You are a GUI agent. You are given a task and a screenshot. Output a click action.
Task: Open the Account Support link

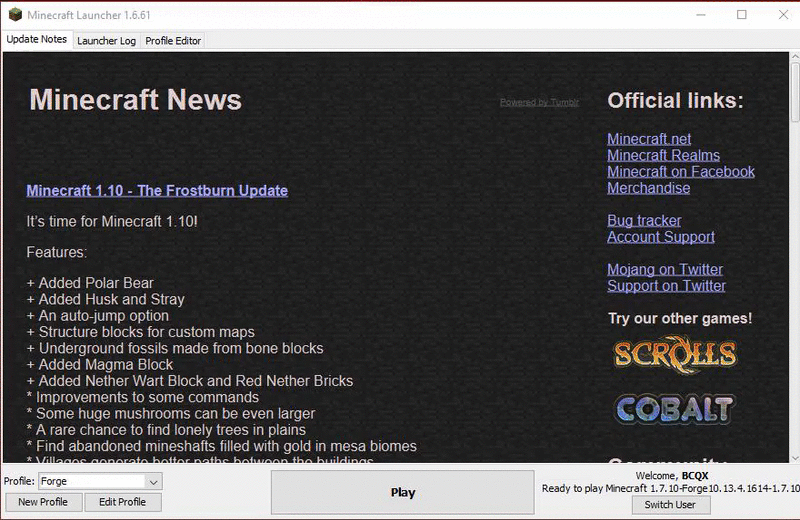(661, 237)
